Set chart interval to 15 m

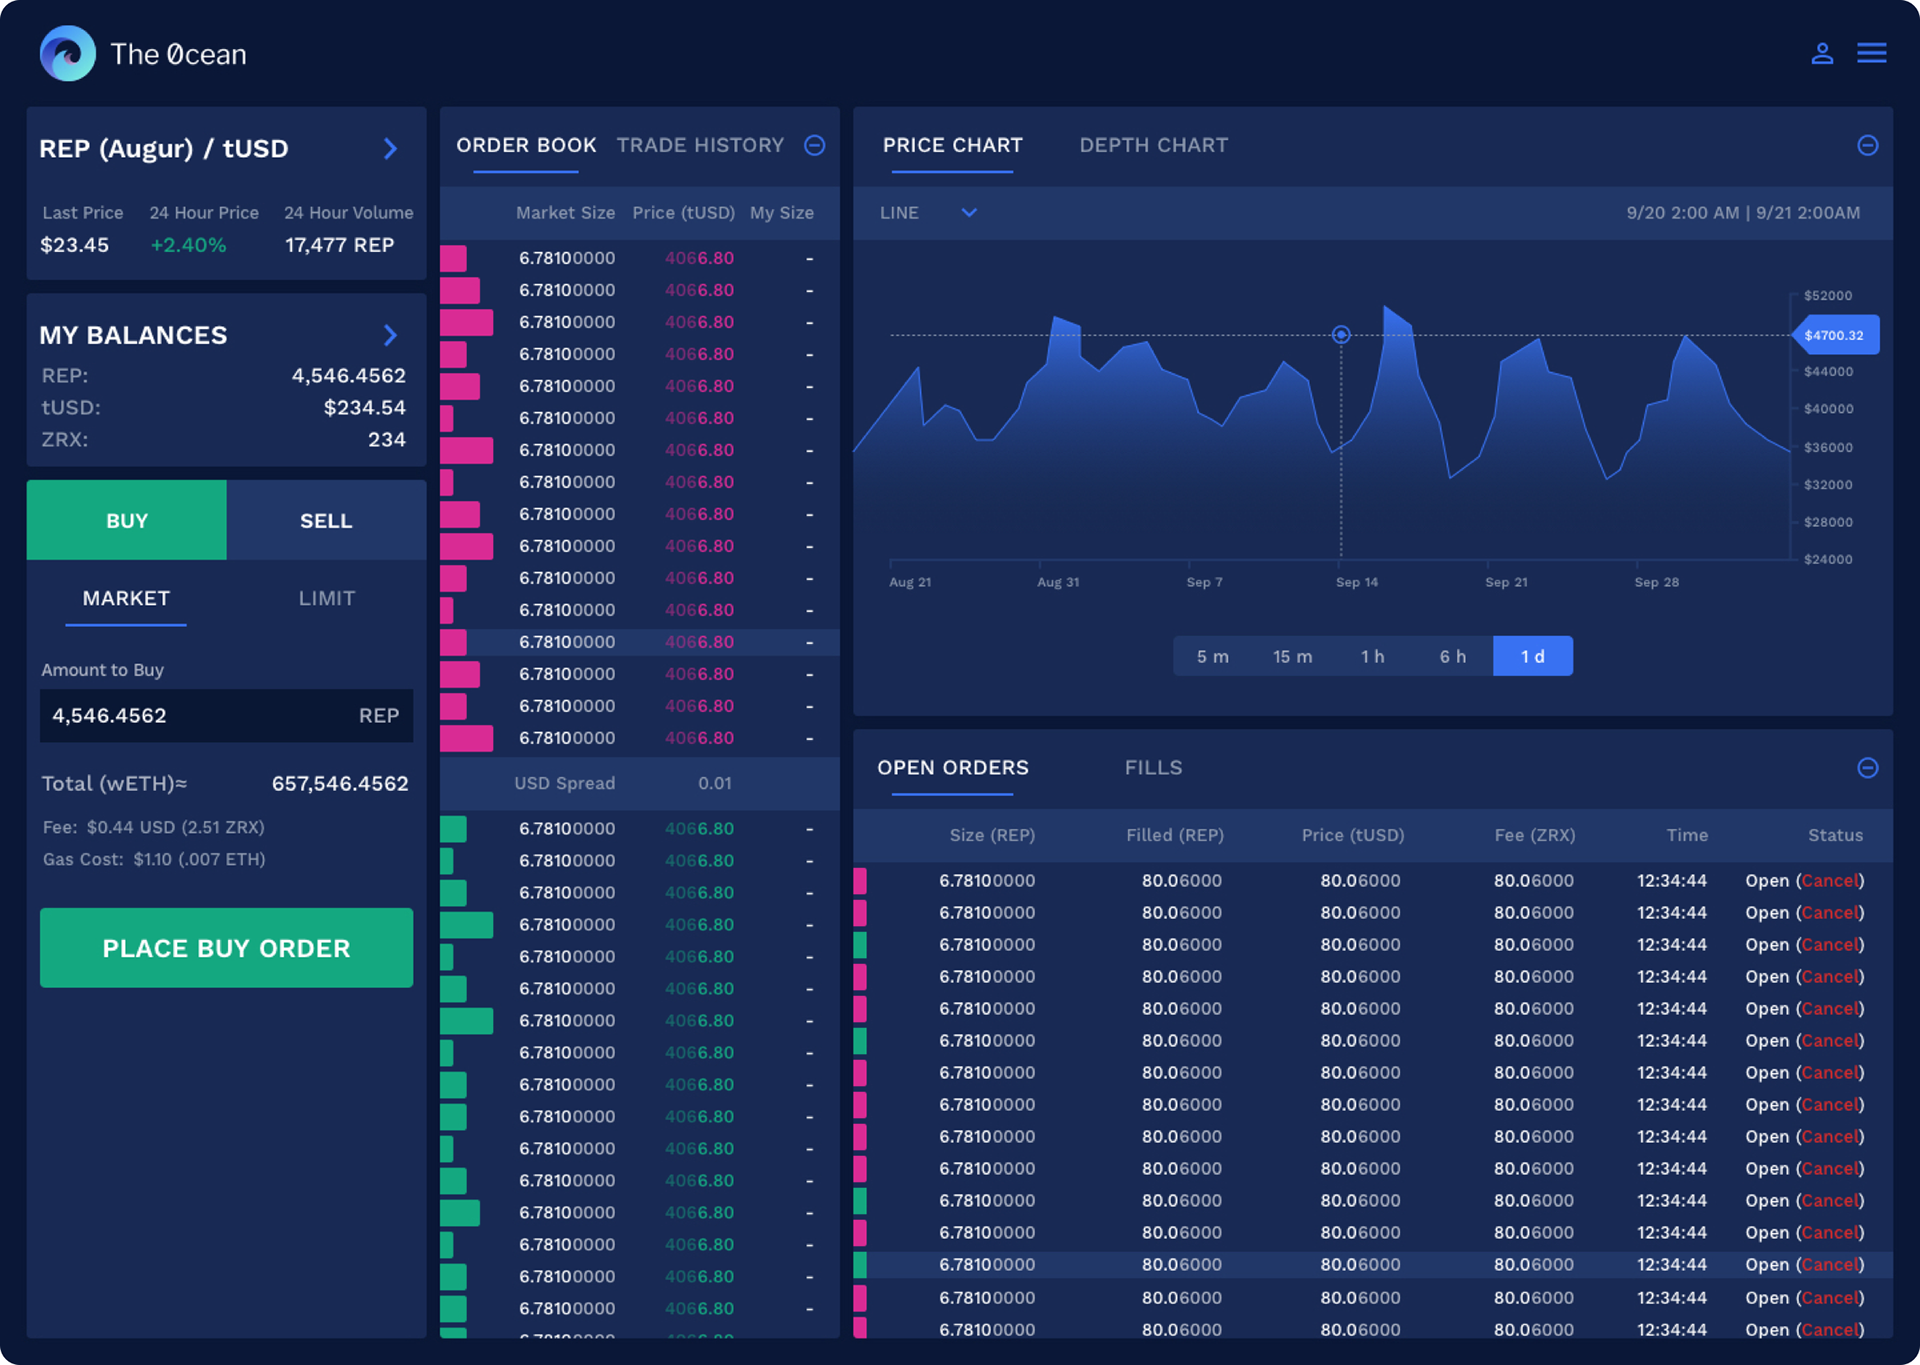point(1293,656)
